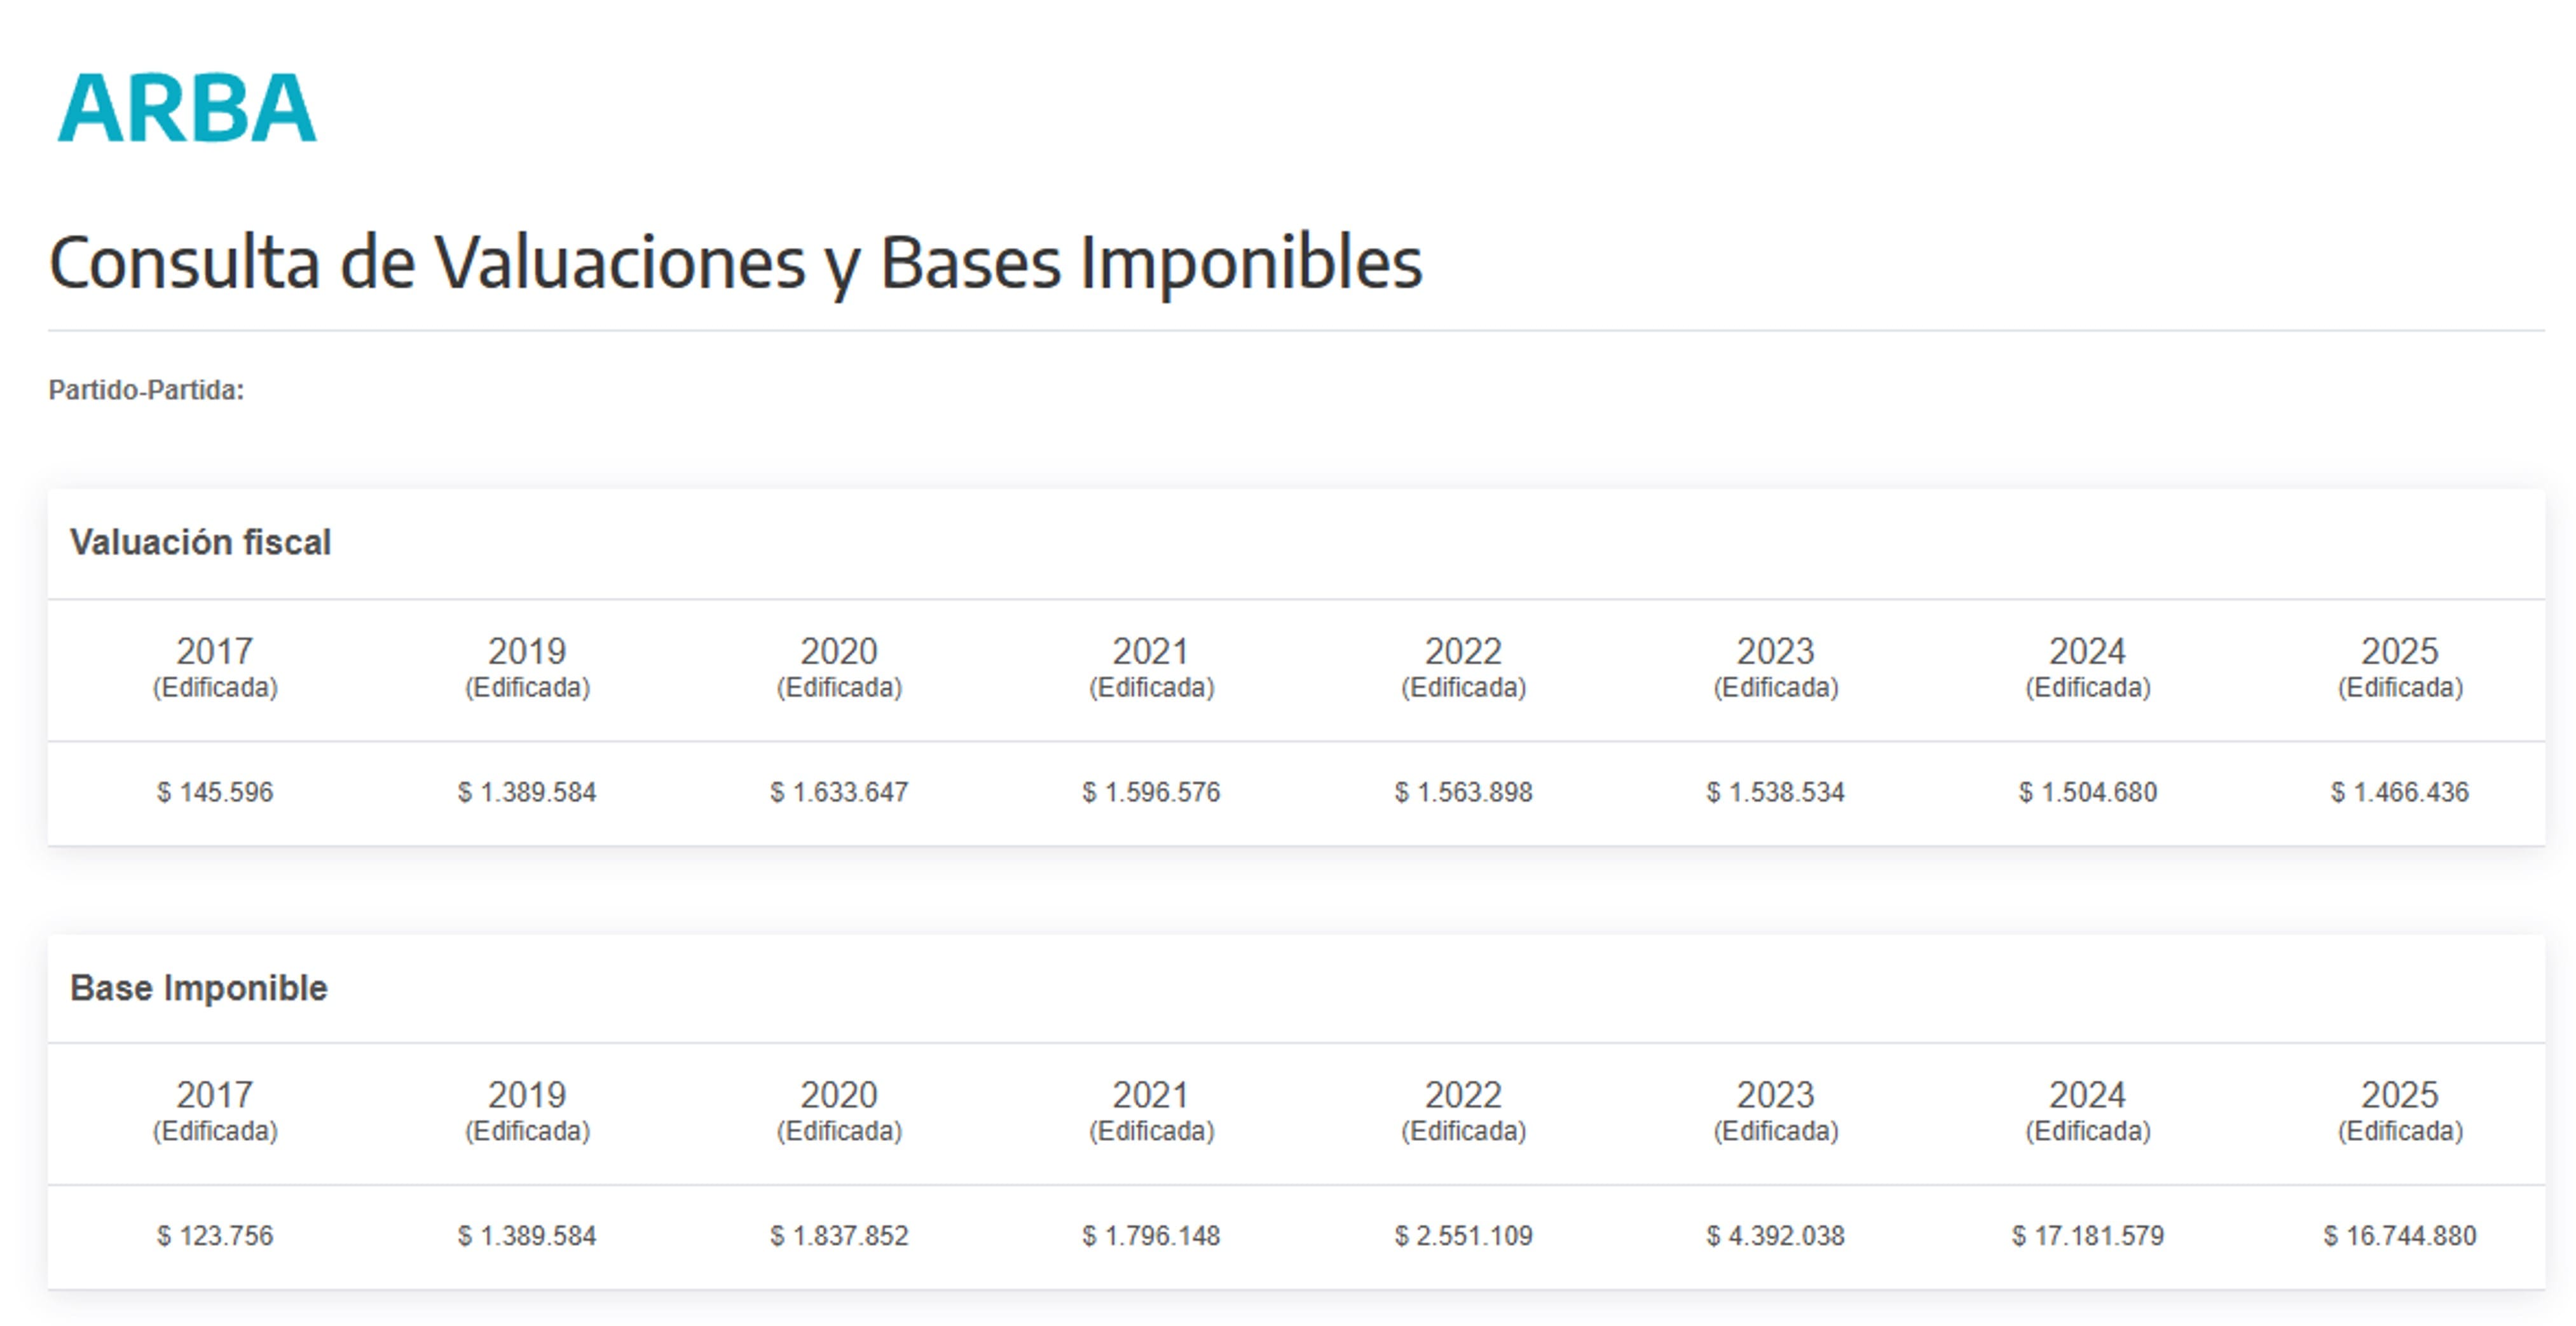The height and width of the screenshot is (1326, 2576).
Task: Click the Consulta de Valuaciones y Bases Imponibles heading
Action: click(735, 263)
